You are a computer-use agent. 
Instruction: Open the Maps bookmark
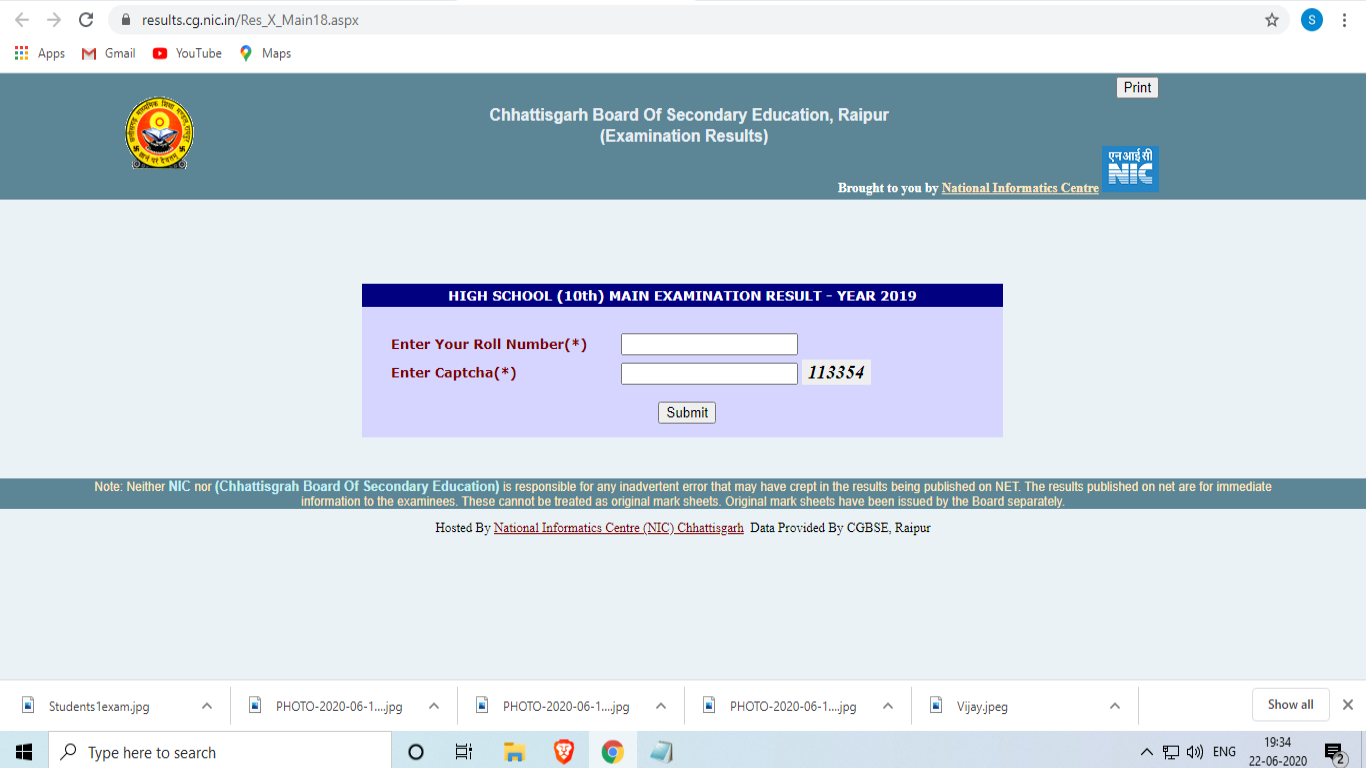265,53
